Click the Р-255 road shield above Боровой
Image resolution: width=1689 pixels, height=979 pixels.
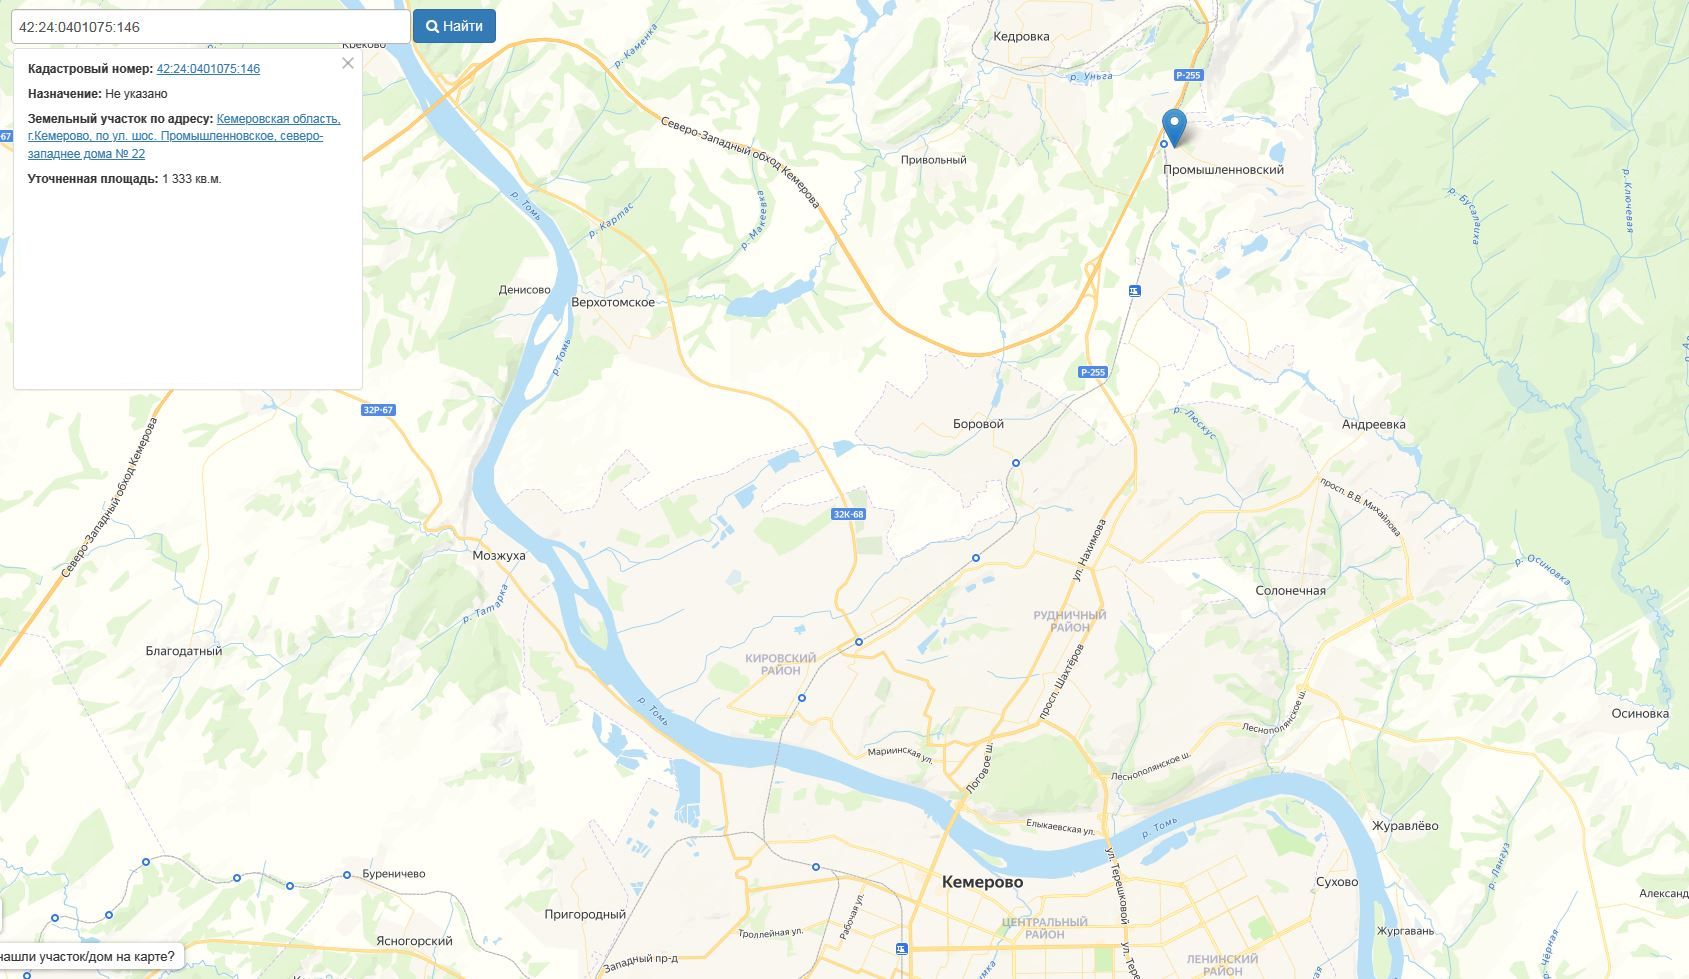pos(1093,372)
